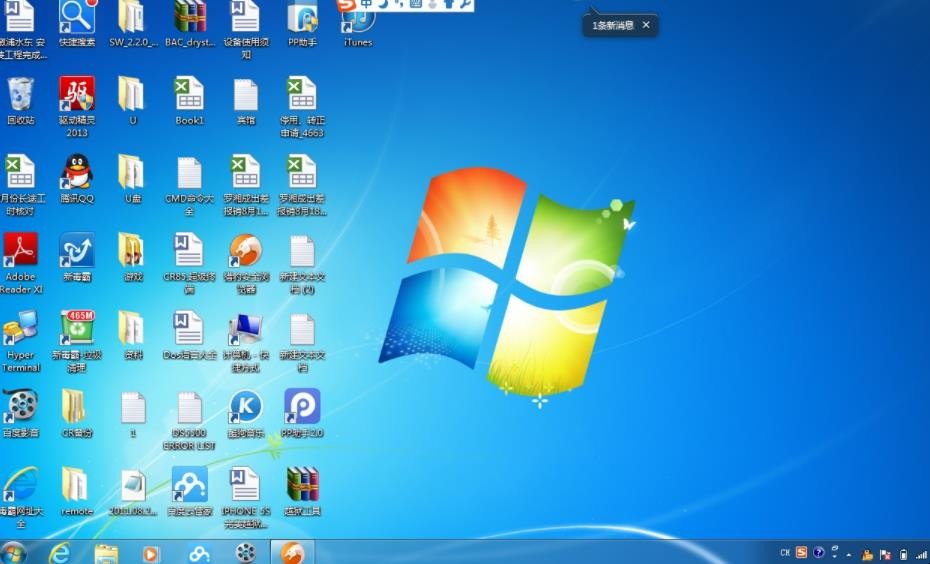
Task: Launch 驱动精灵 2013 shortcut
Action: click(77, 107)
